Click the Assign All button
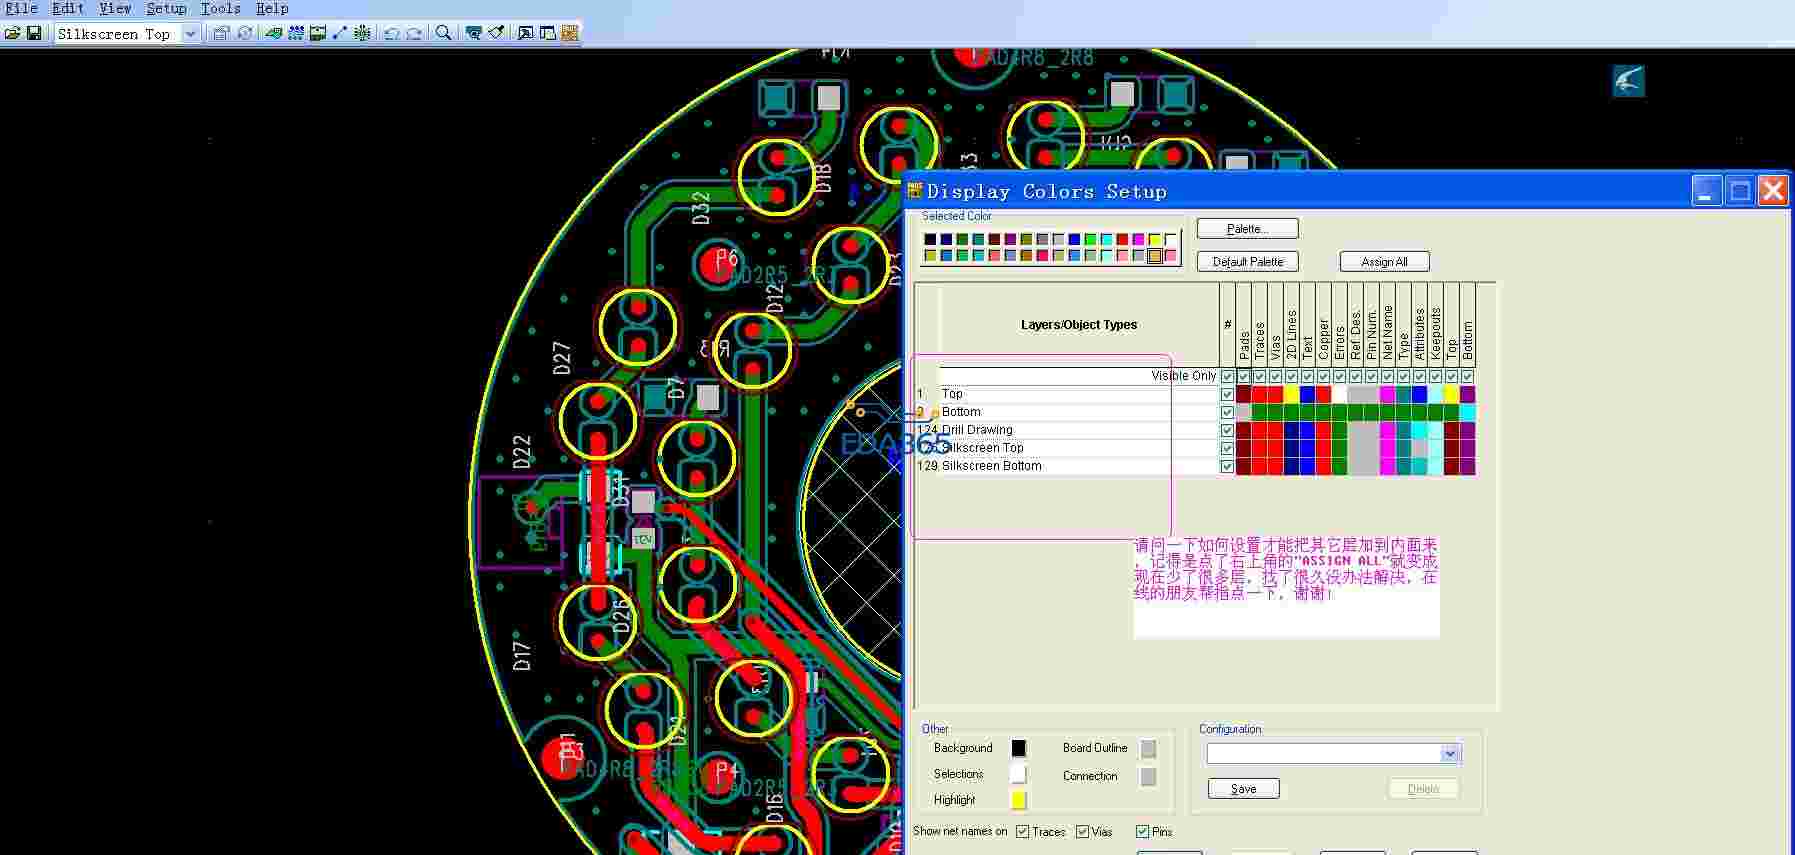The height and width of the screenshot is (855, 1795). [1384, 262]
